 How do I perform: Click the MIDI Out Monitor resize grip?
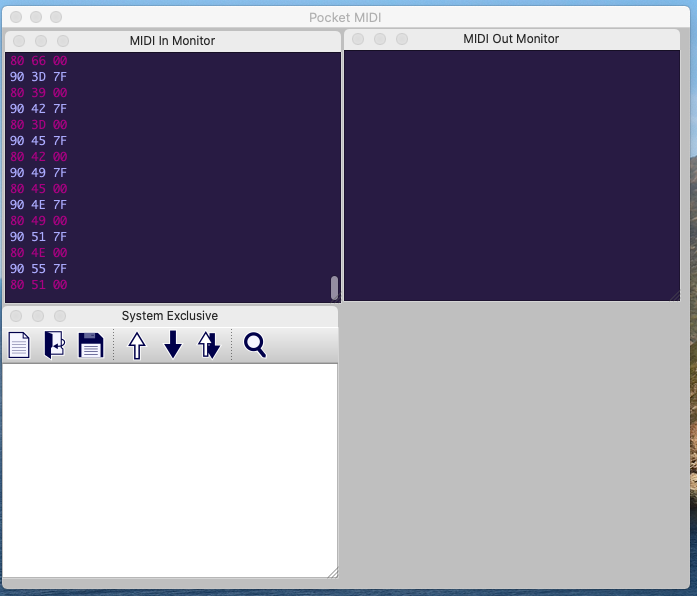click(675, 296)
